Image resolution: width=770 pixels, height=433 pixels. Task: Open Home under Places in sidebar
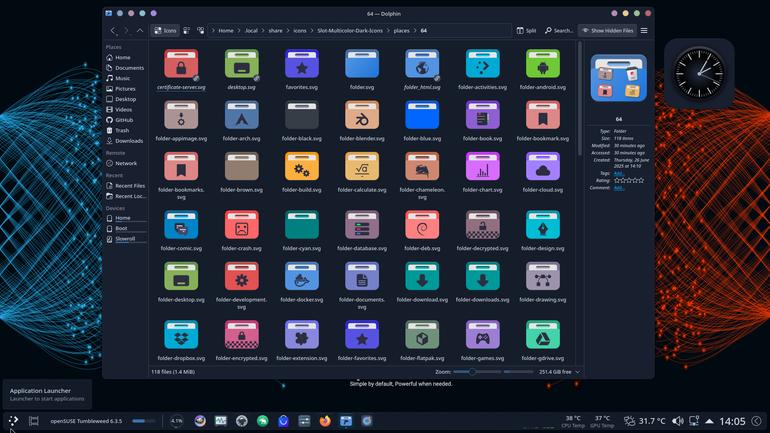(118, 57)
